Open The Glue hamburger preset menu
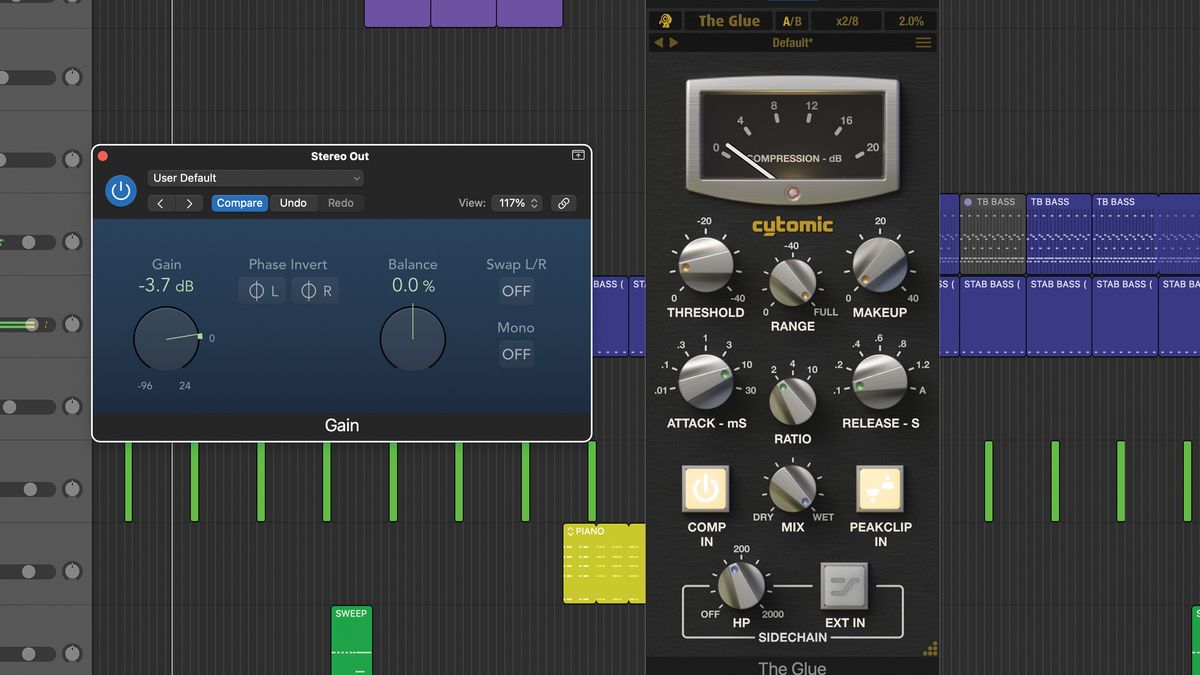The image size is (1200, 675). [x=923, y=42]
